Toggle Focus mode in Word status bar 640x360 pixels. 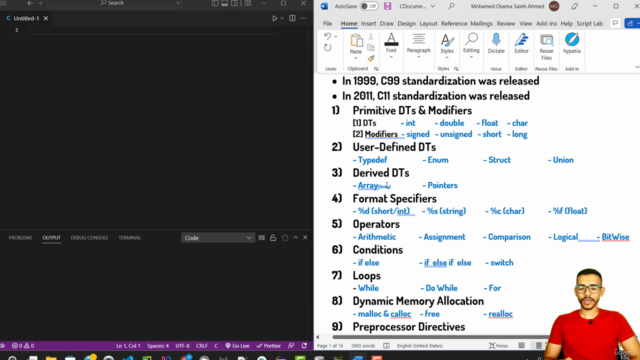pos(498,346)
